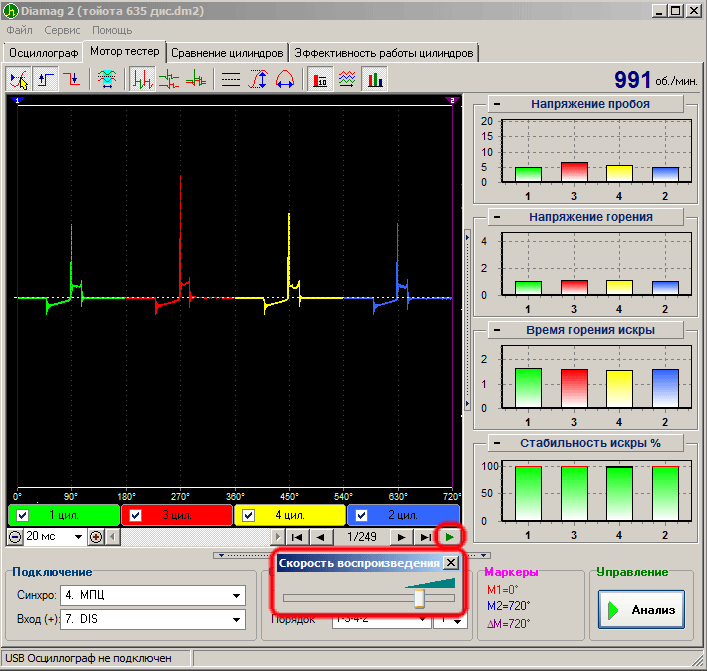Screen dimensions: 707x671
Task: Click the 991 об./мин. RPM readout
Action: (655, 80)
